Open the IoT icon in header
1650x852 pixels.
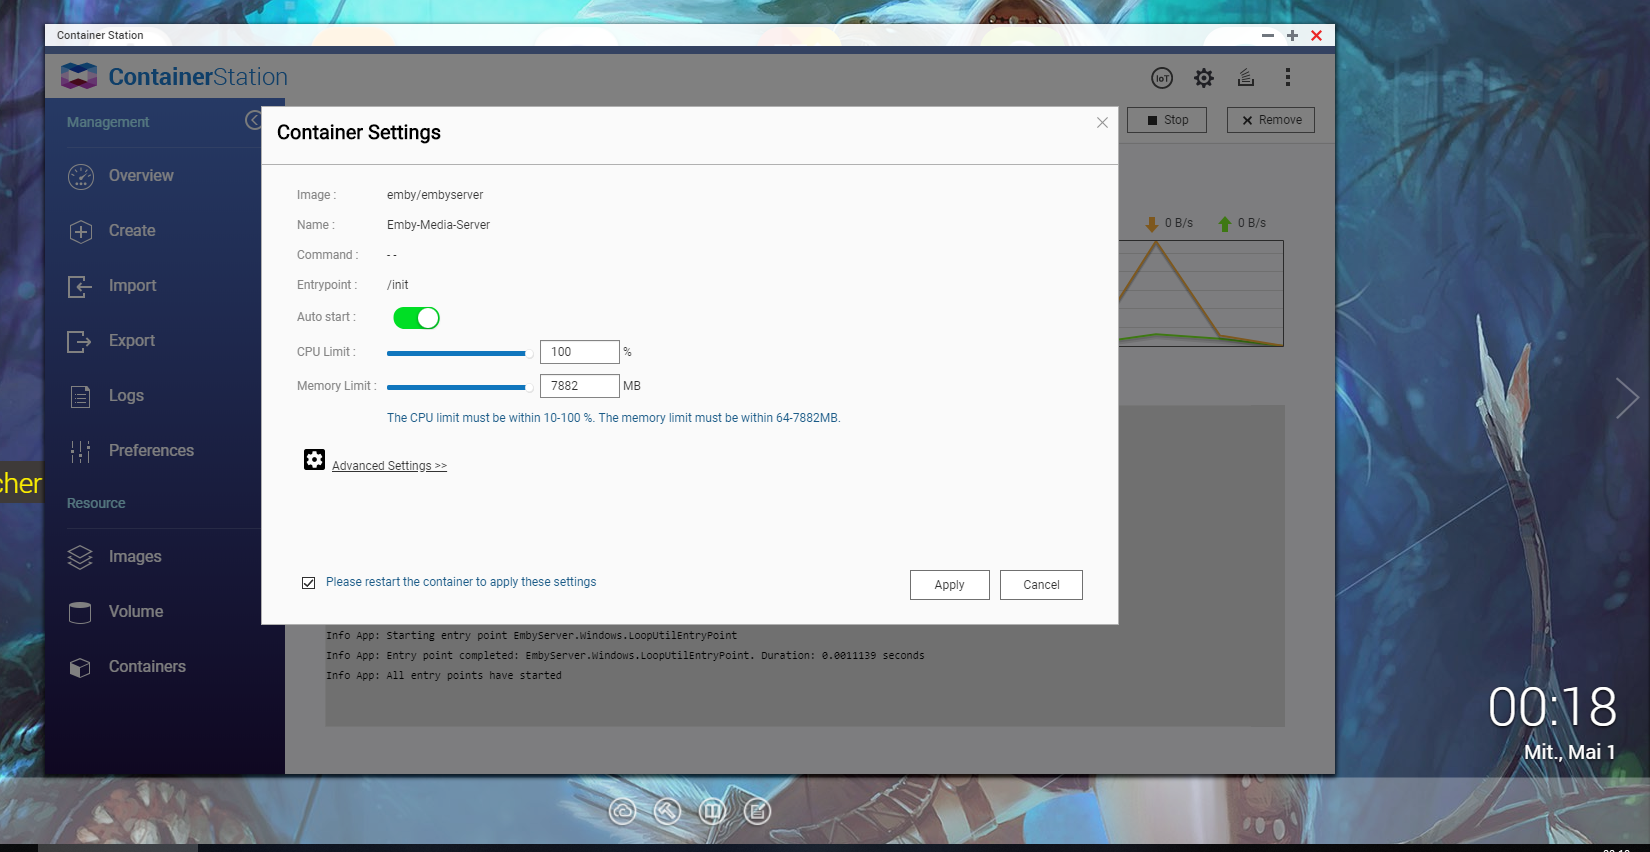click(1162, 78)
